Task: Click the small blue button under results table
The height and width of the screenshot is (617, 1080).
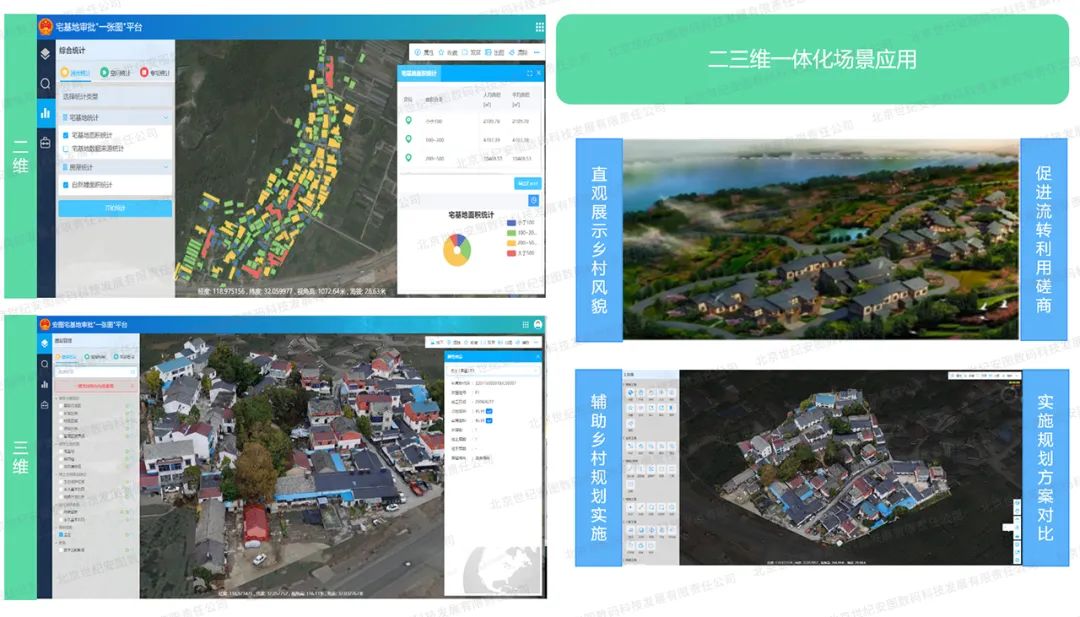Action: [x=527, y=184]
